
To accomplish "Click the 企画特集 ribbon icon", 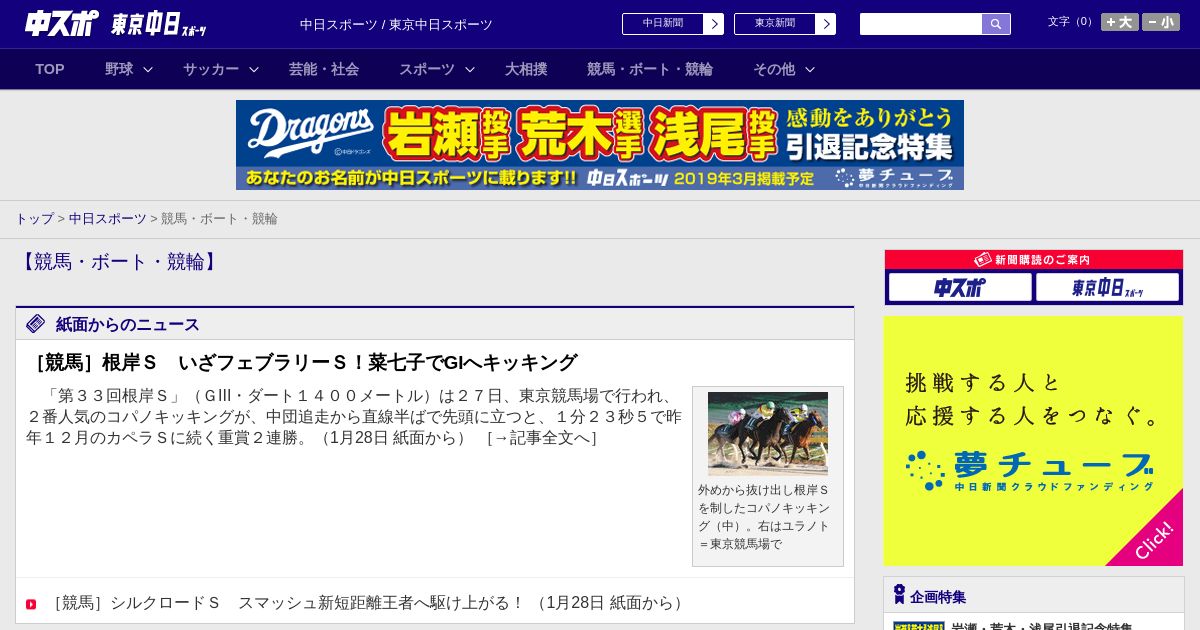I will [899, 595].
